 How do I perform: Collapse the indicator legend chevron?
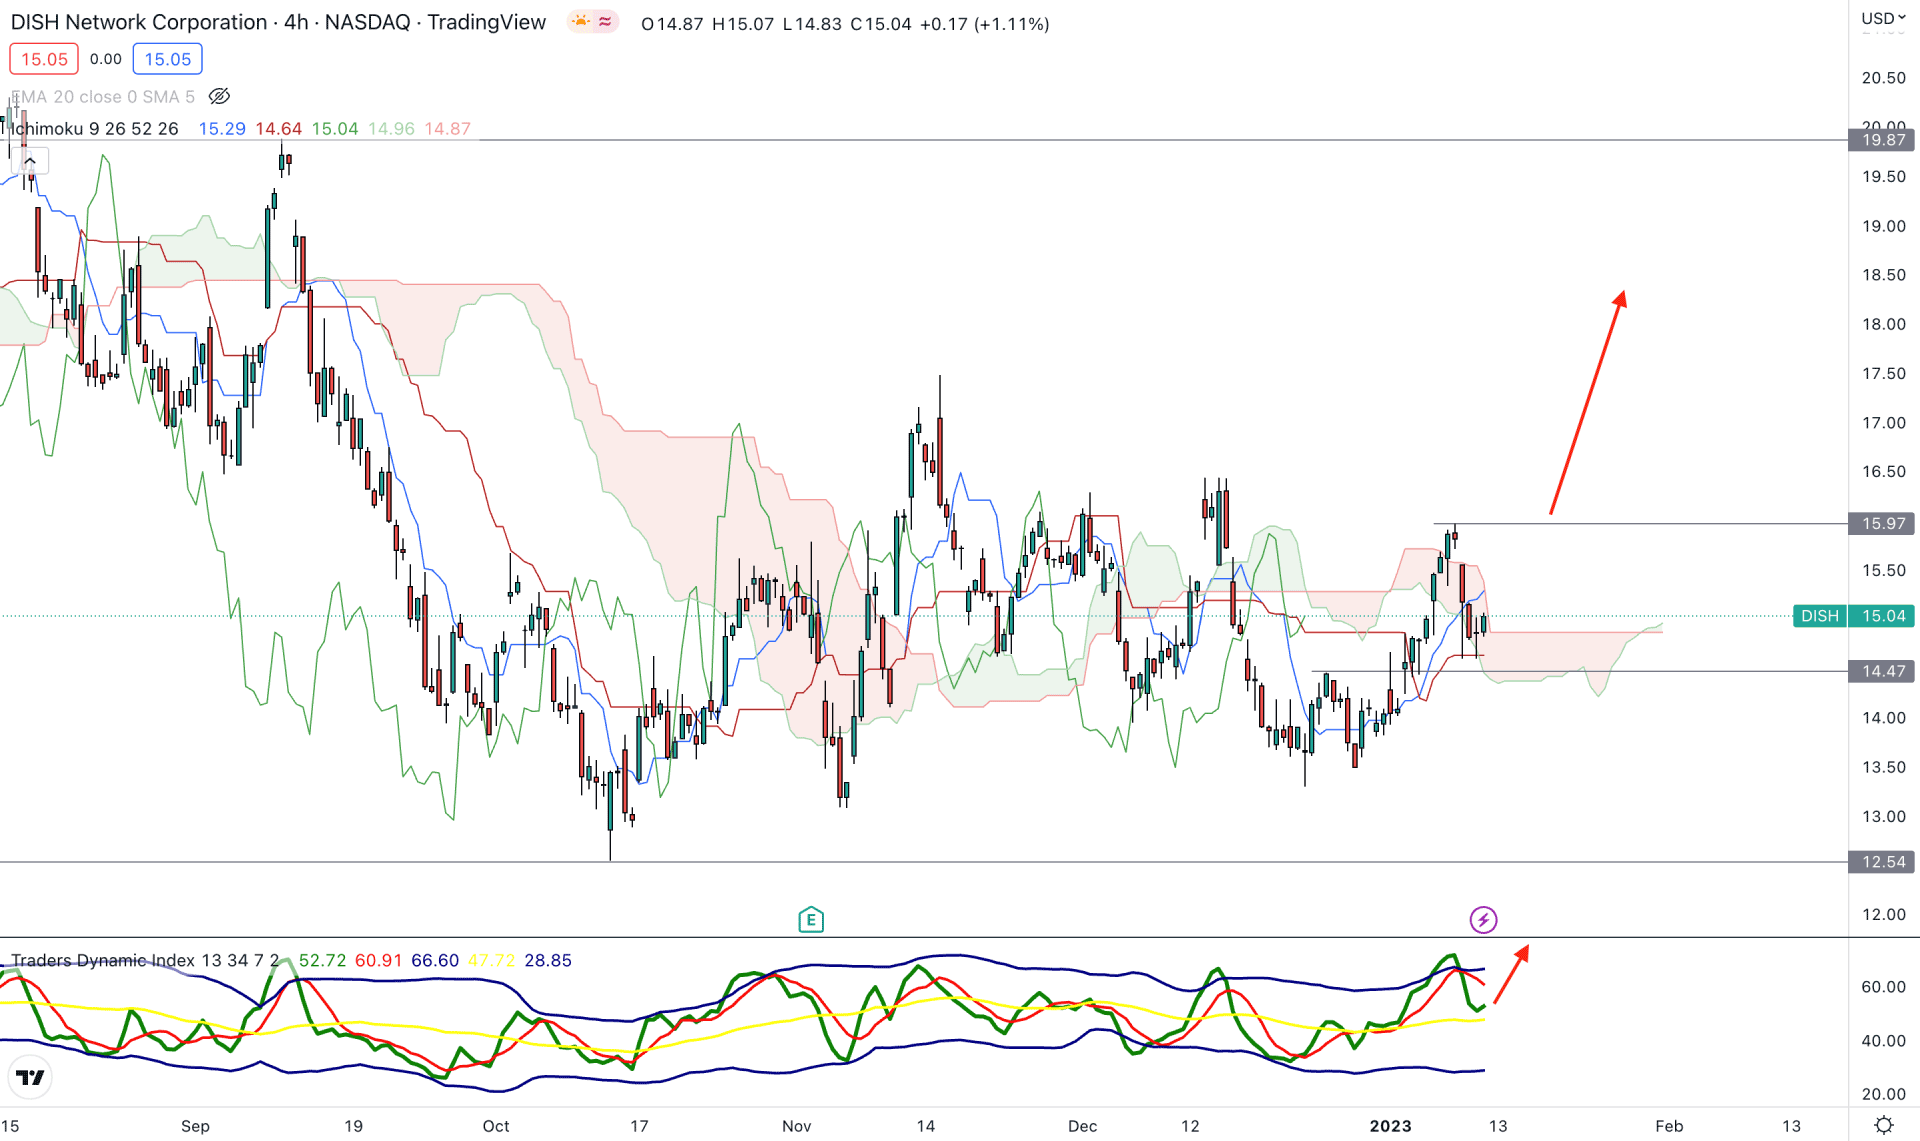point(30,161)
